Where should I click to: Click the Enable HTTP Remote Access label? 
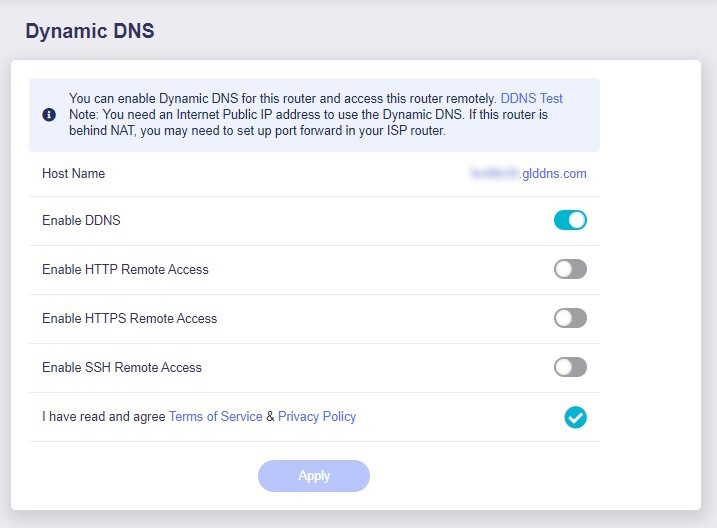125,270
